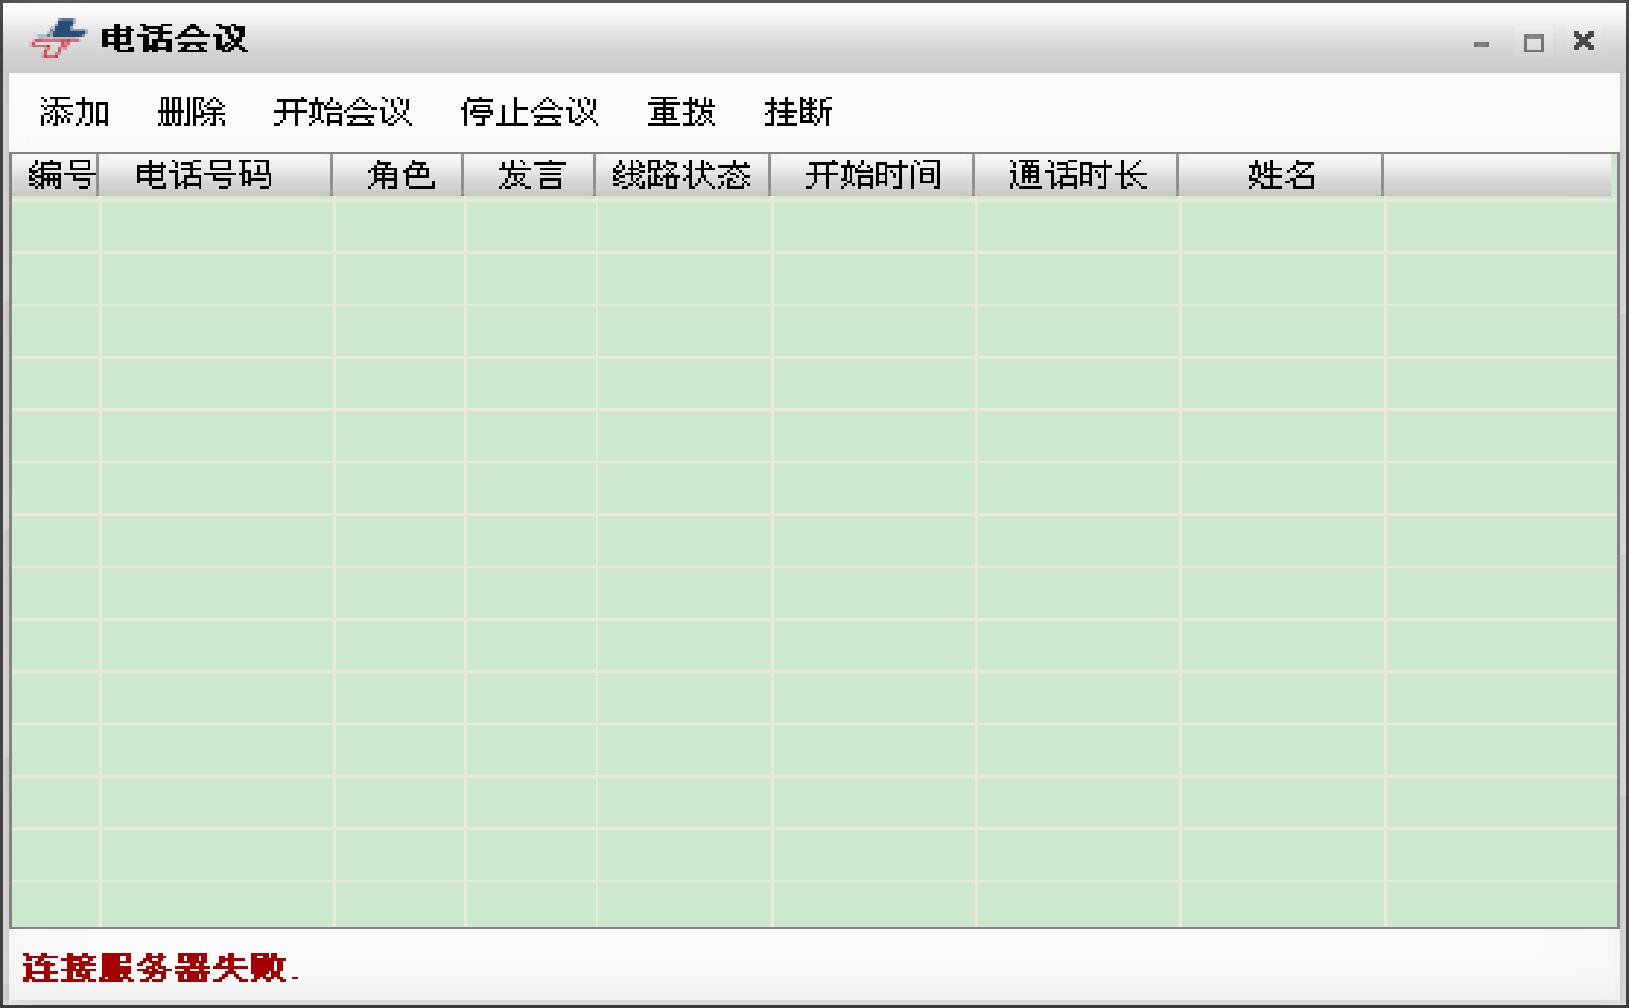Click the 开始时间 column header
The width and height of the screenshot is (1629, 1008).
(872, 175)
